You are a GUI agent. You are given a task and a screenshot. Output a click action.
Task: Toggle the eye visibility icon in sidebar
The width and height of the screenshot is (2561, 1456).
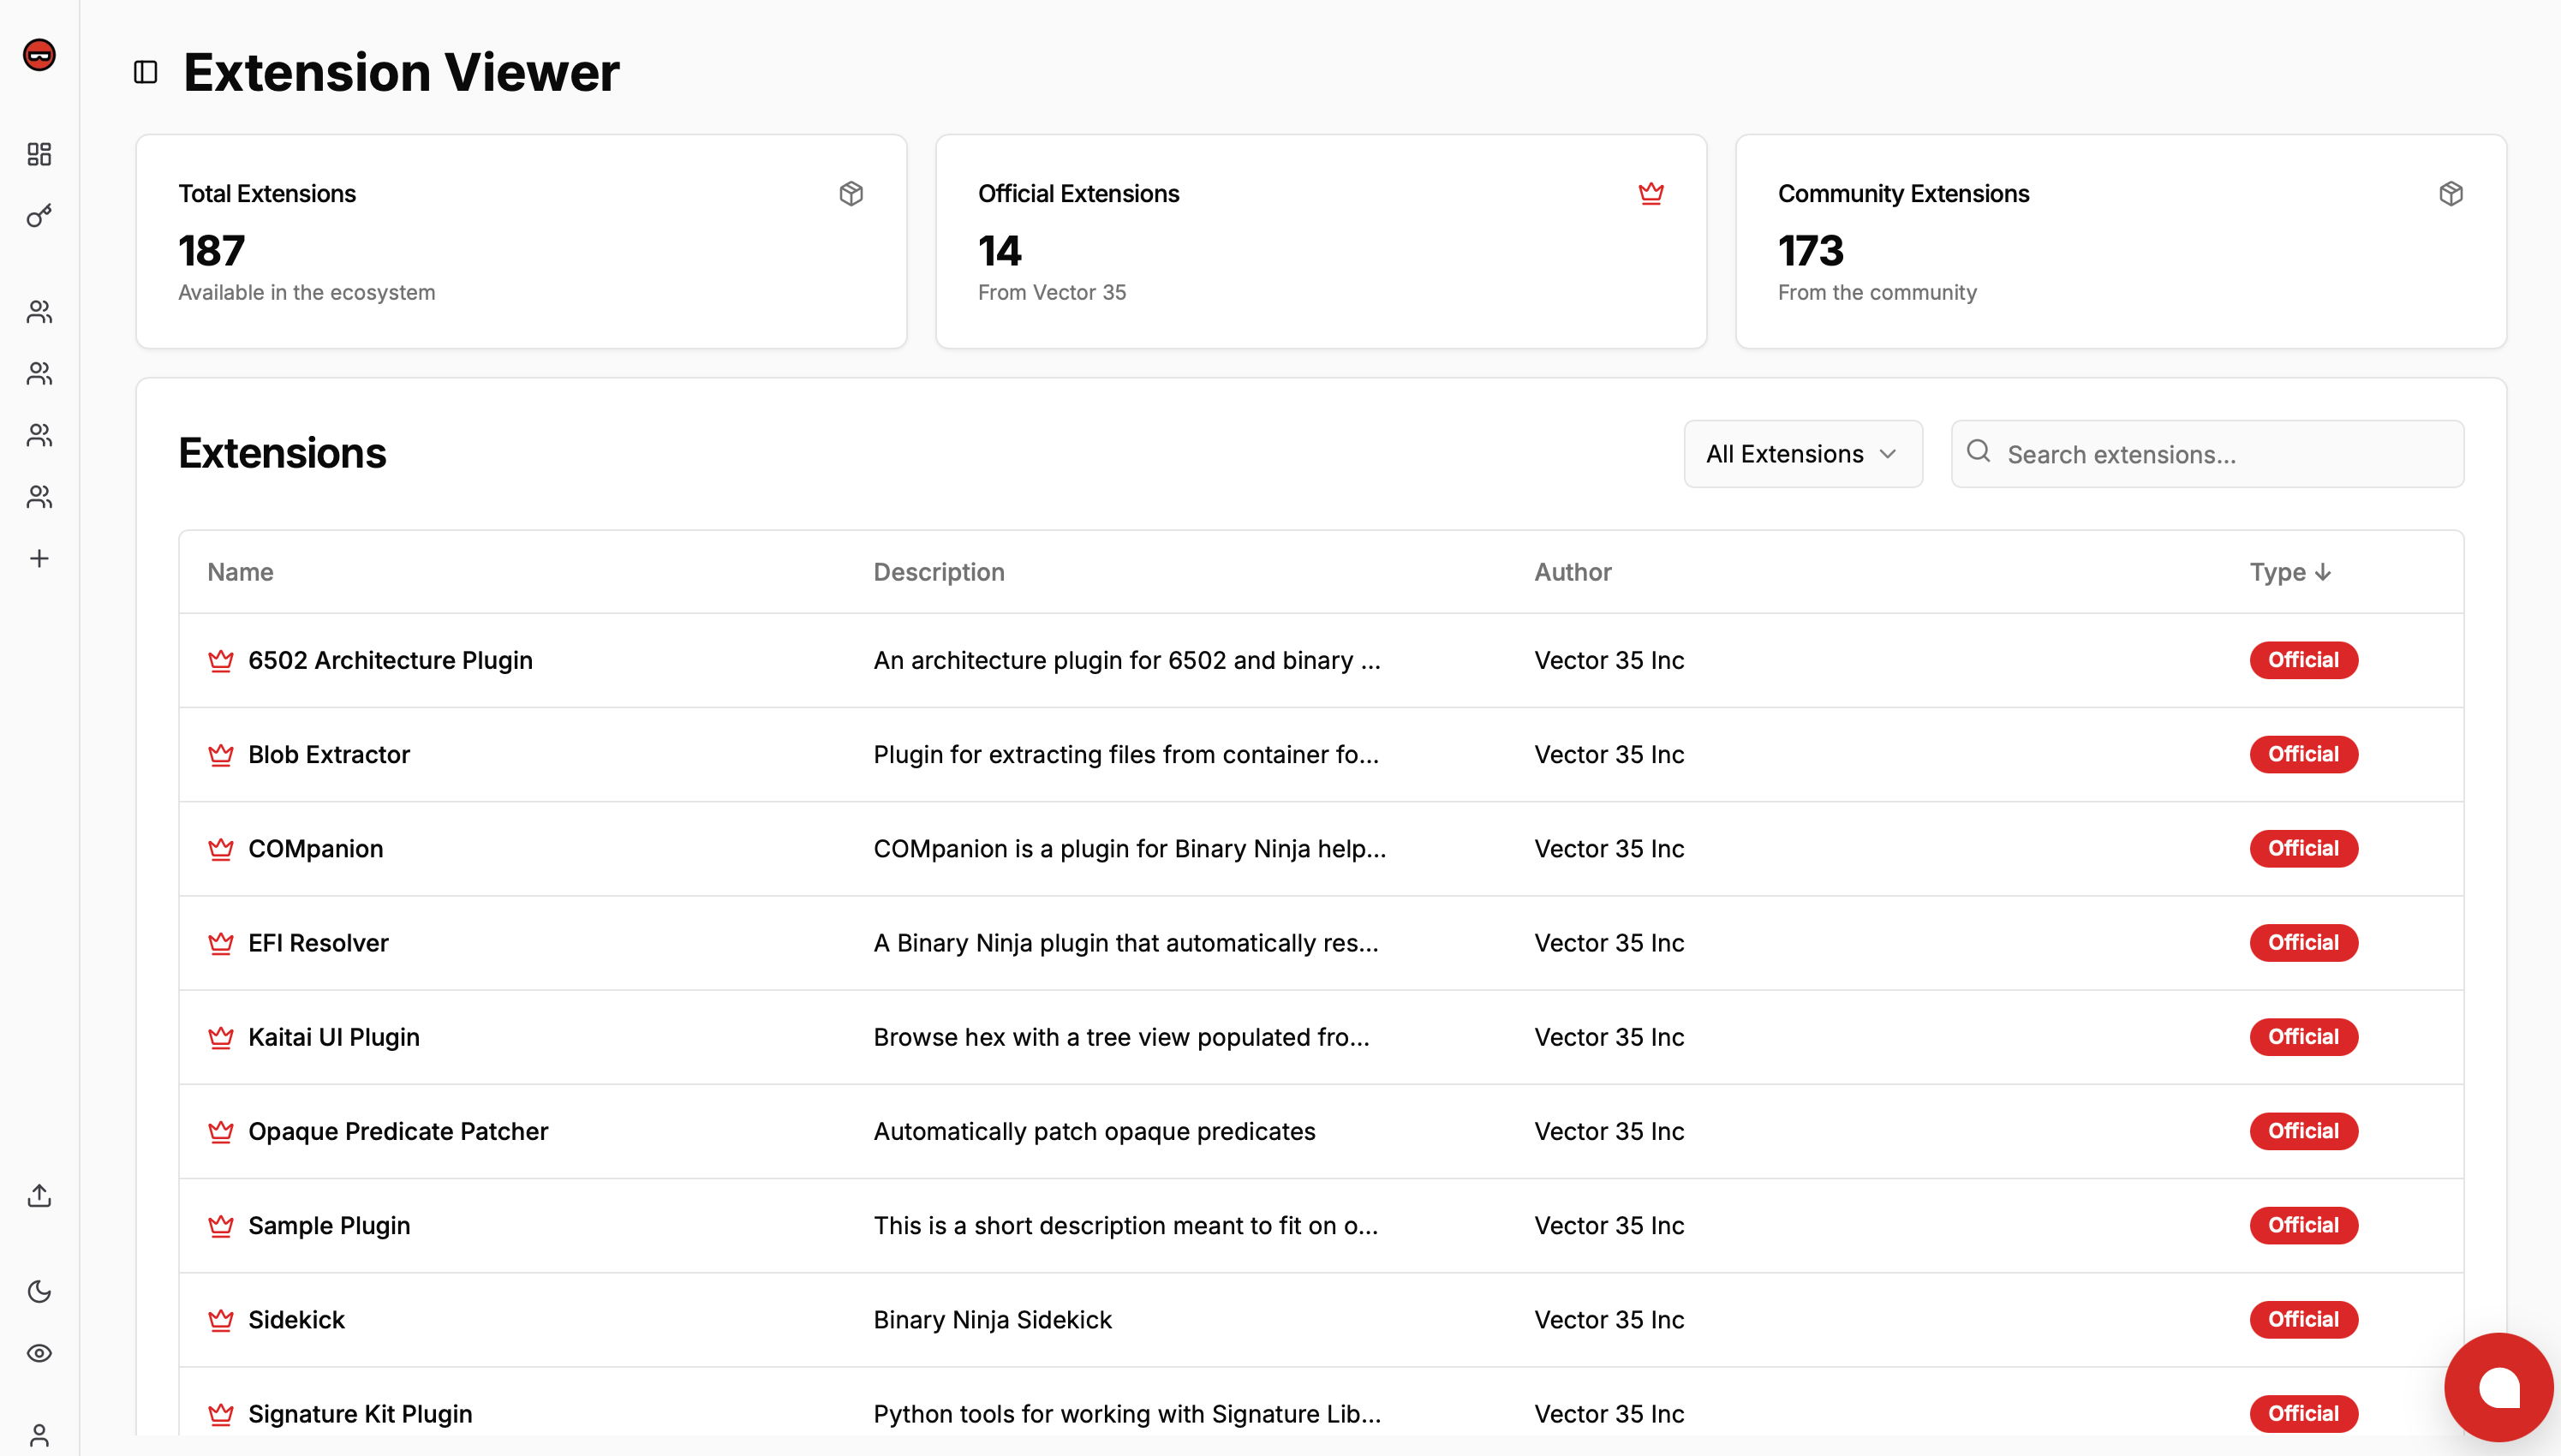coord(39,1354)
